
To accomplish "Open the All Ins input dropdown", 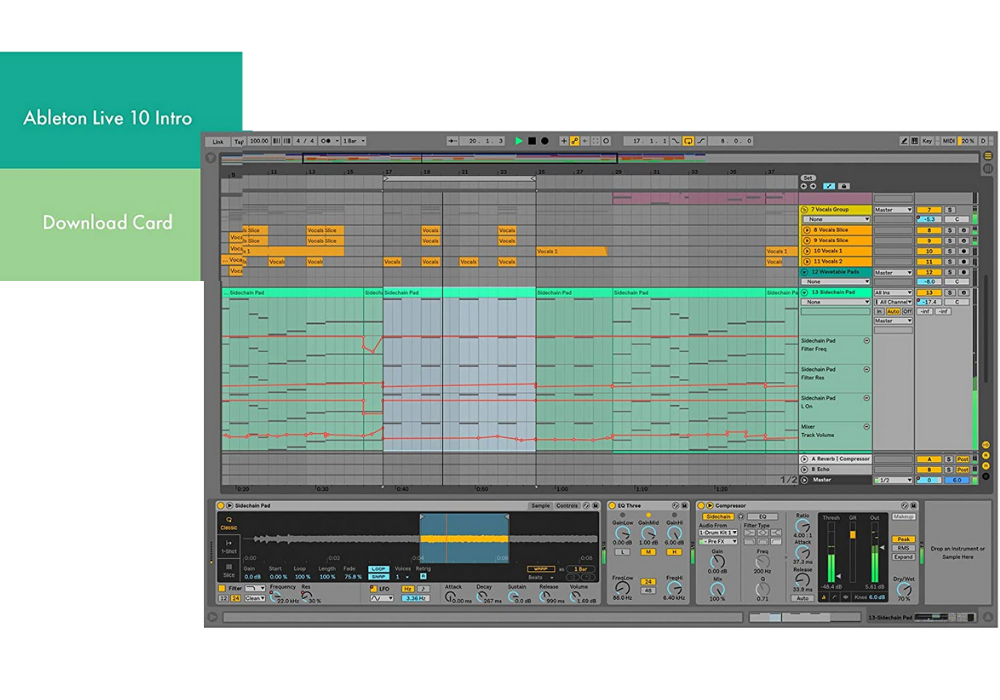I will (893, 292).
